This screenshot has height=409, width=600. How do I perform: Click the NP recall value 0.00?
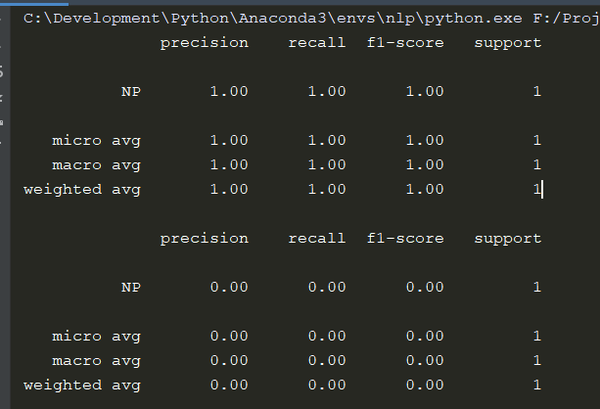point(326,287)
